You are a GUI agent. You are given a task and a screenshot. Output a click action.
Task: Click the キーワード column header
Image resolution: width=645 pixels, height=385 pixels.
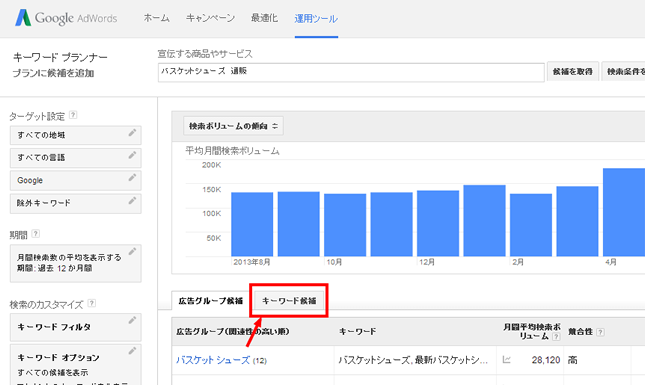[357, 332]
